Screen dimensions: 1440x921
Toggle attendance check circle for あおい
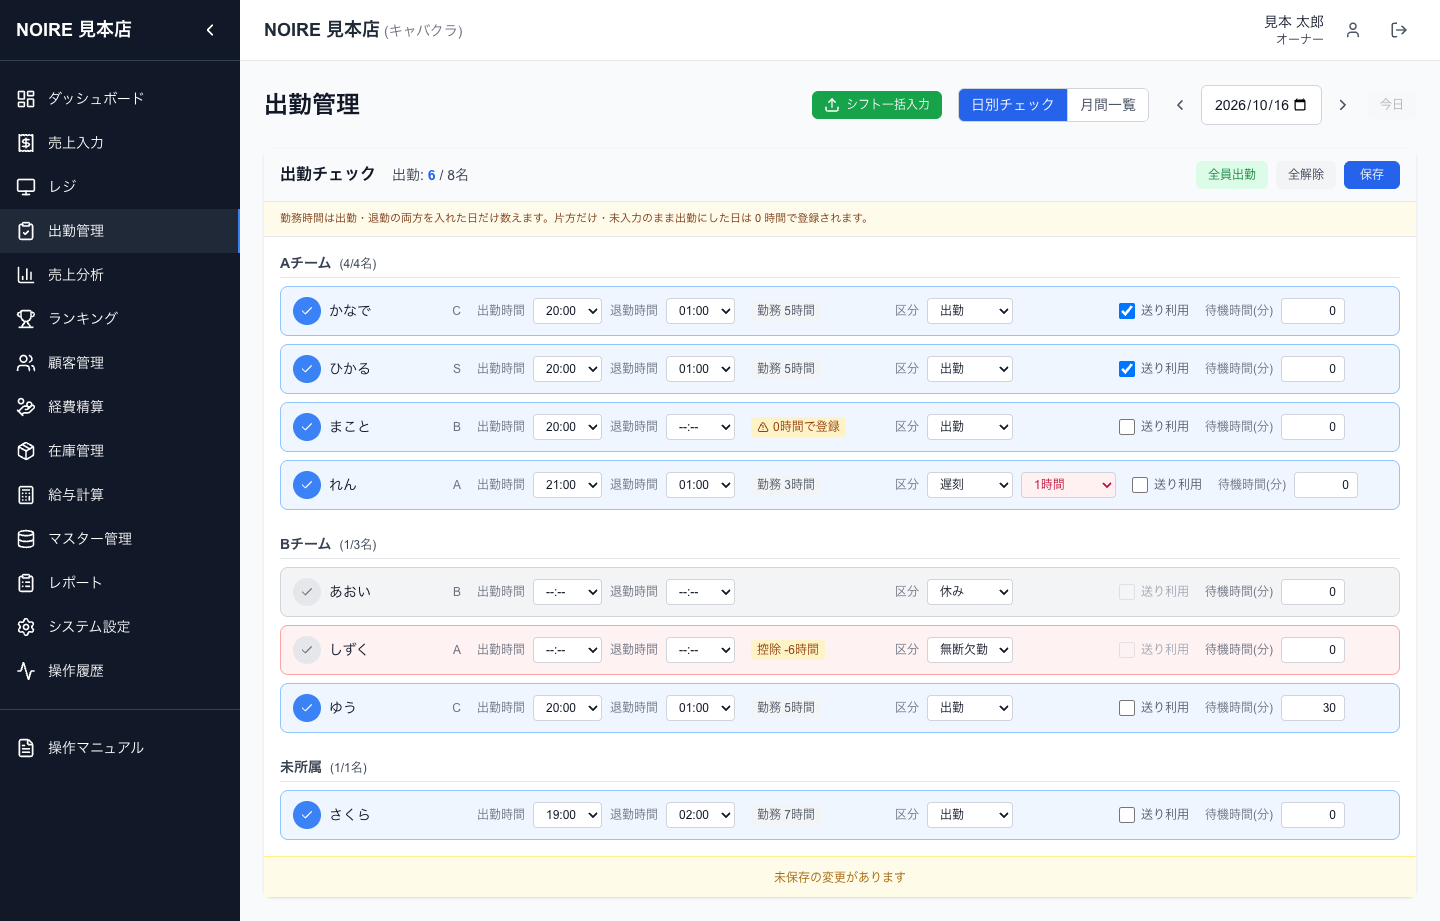tap(307, 592)
